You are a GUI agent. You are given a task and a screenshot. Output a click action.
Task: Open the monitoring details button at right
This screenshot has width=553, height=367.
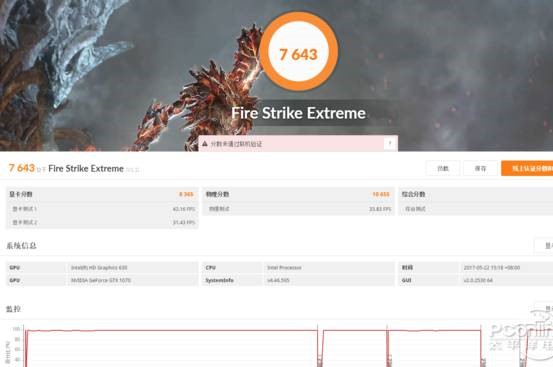[544, 308]
